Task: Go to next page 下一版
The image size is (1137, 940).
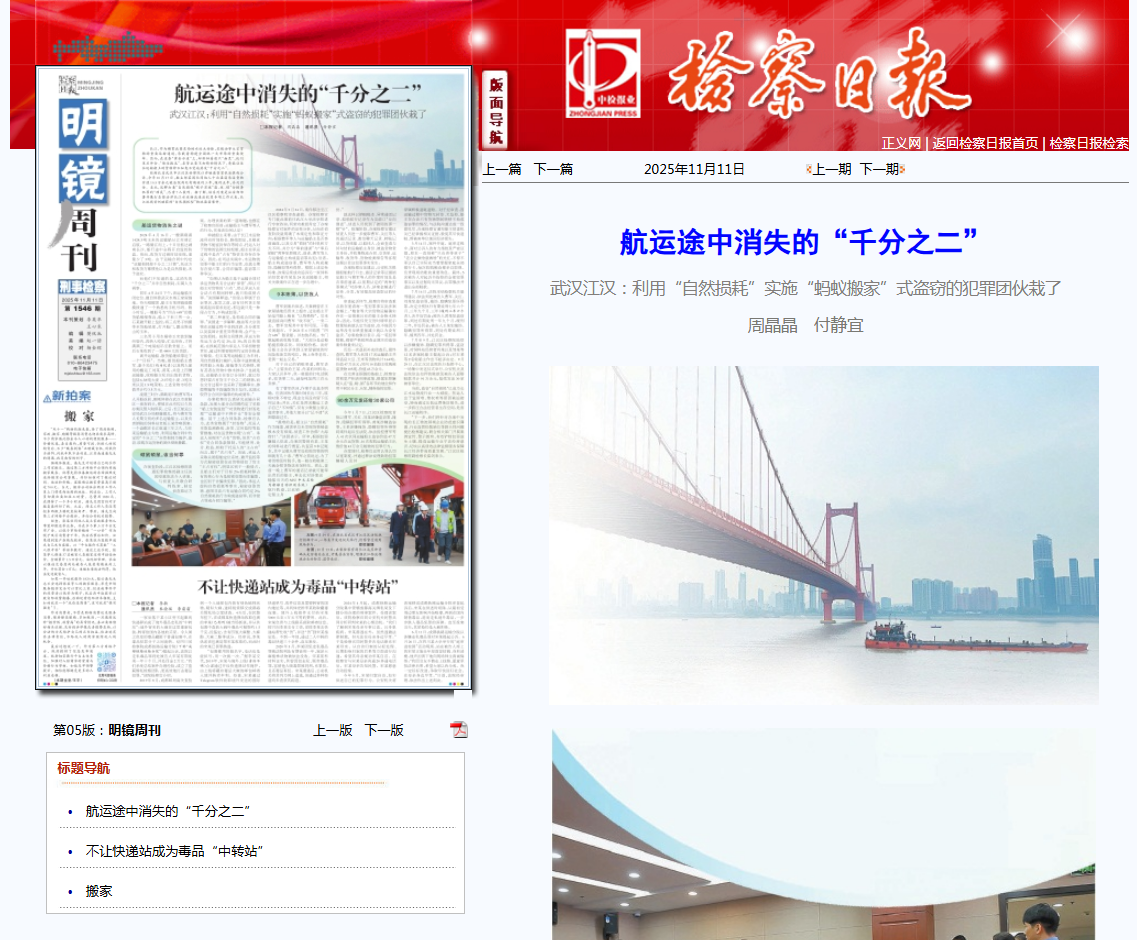Action: pyautogui.click(x=384, y=731)
